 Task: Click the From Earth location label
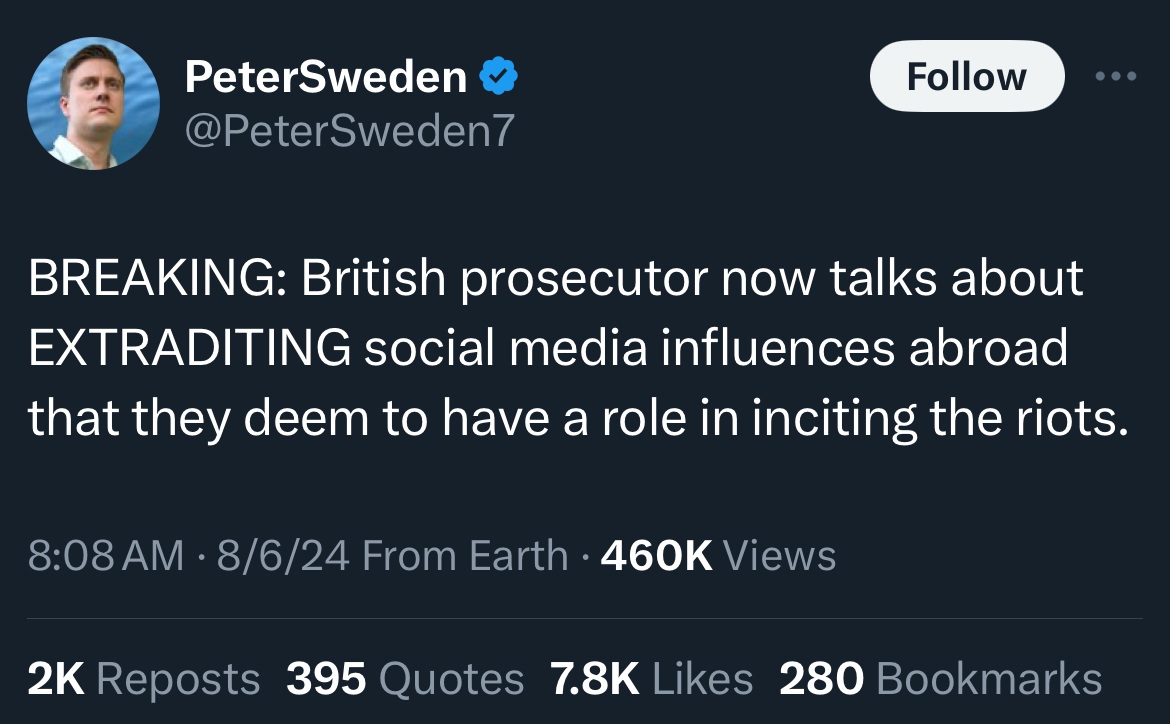coord(465,555)
